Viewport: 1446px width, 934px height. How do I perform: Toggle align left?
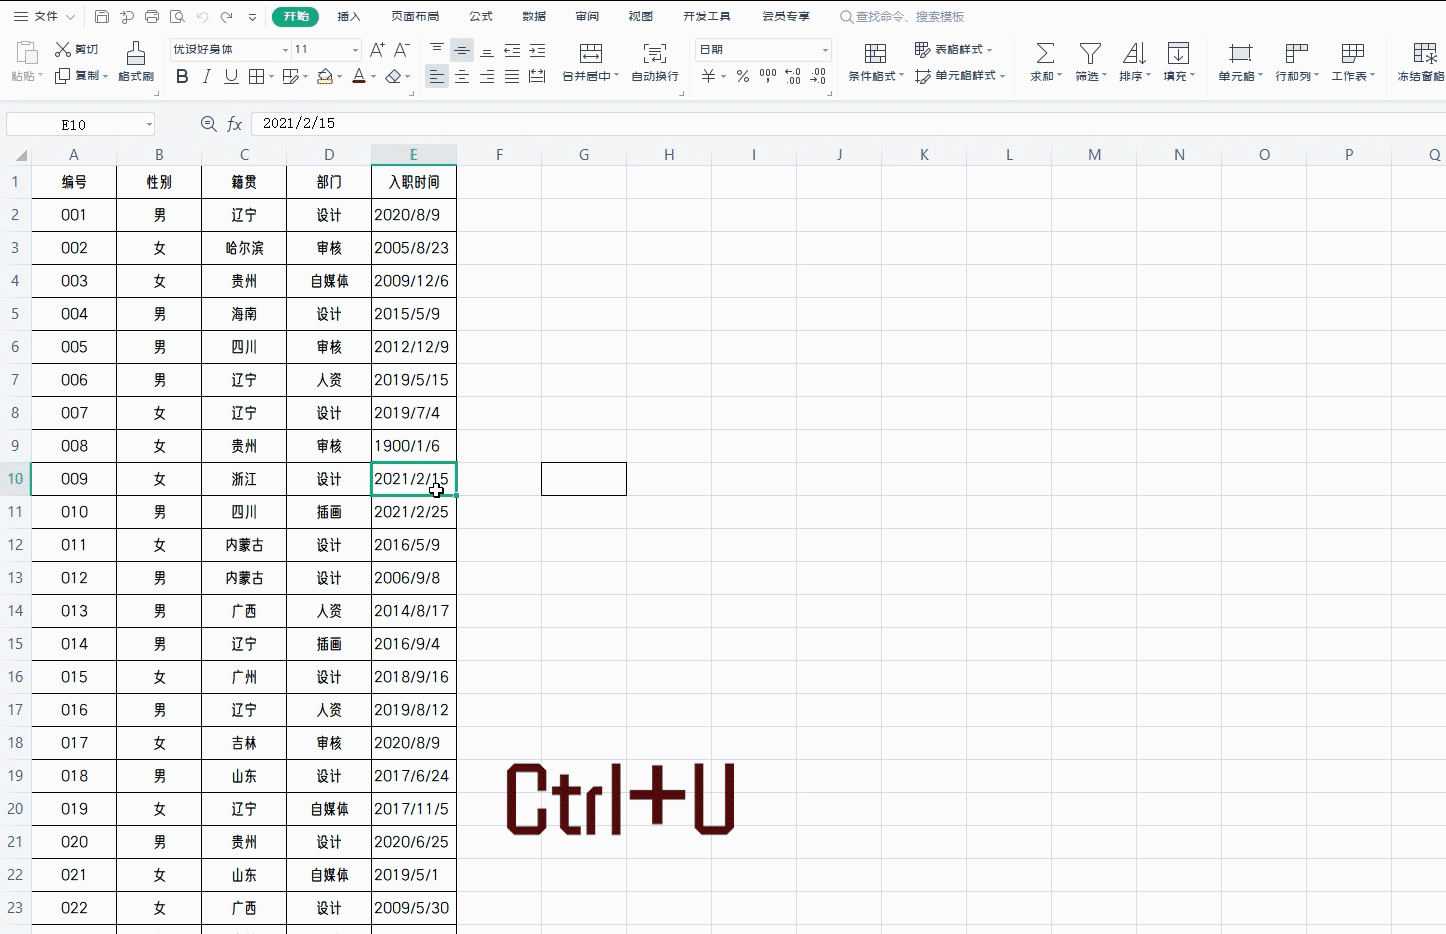click(x=437, y=76)
